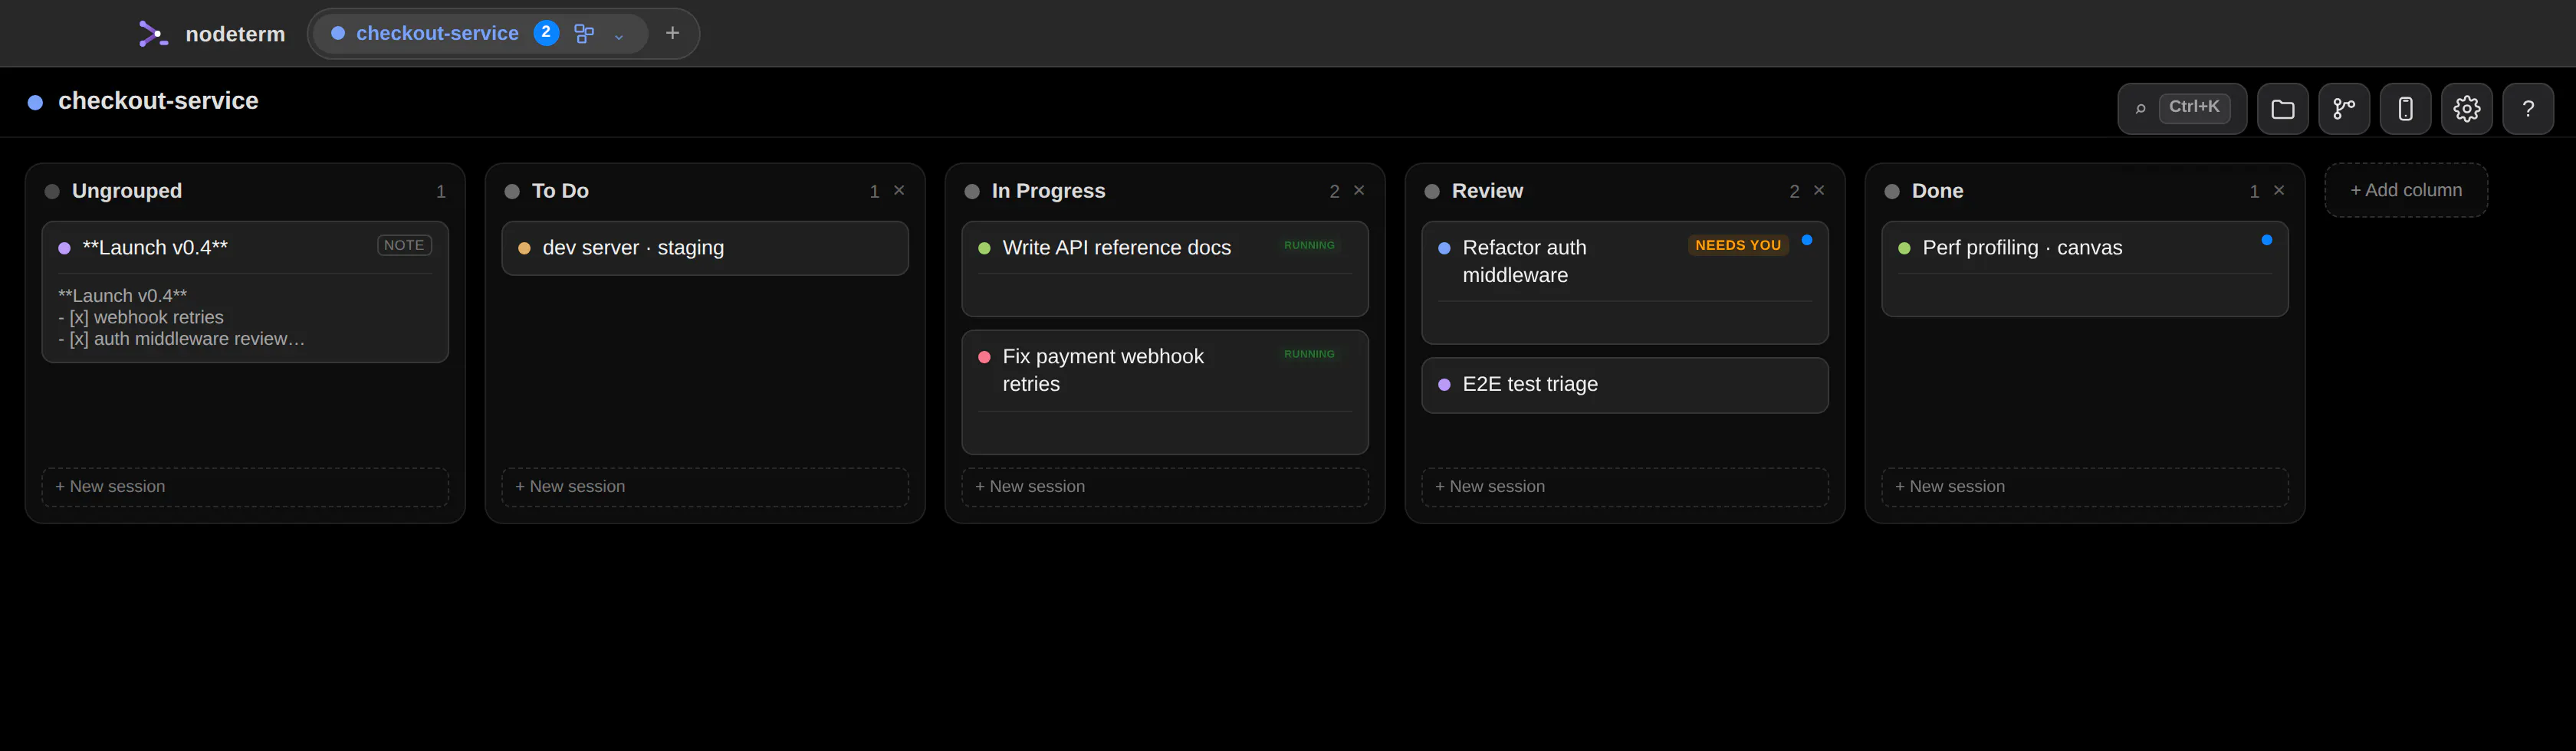2576x751 pixels.
Task: Click RUNNING status on Write API docs
Action: (1309, 245)
